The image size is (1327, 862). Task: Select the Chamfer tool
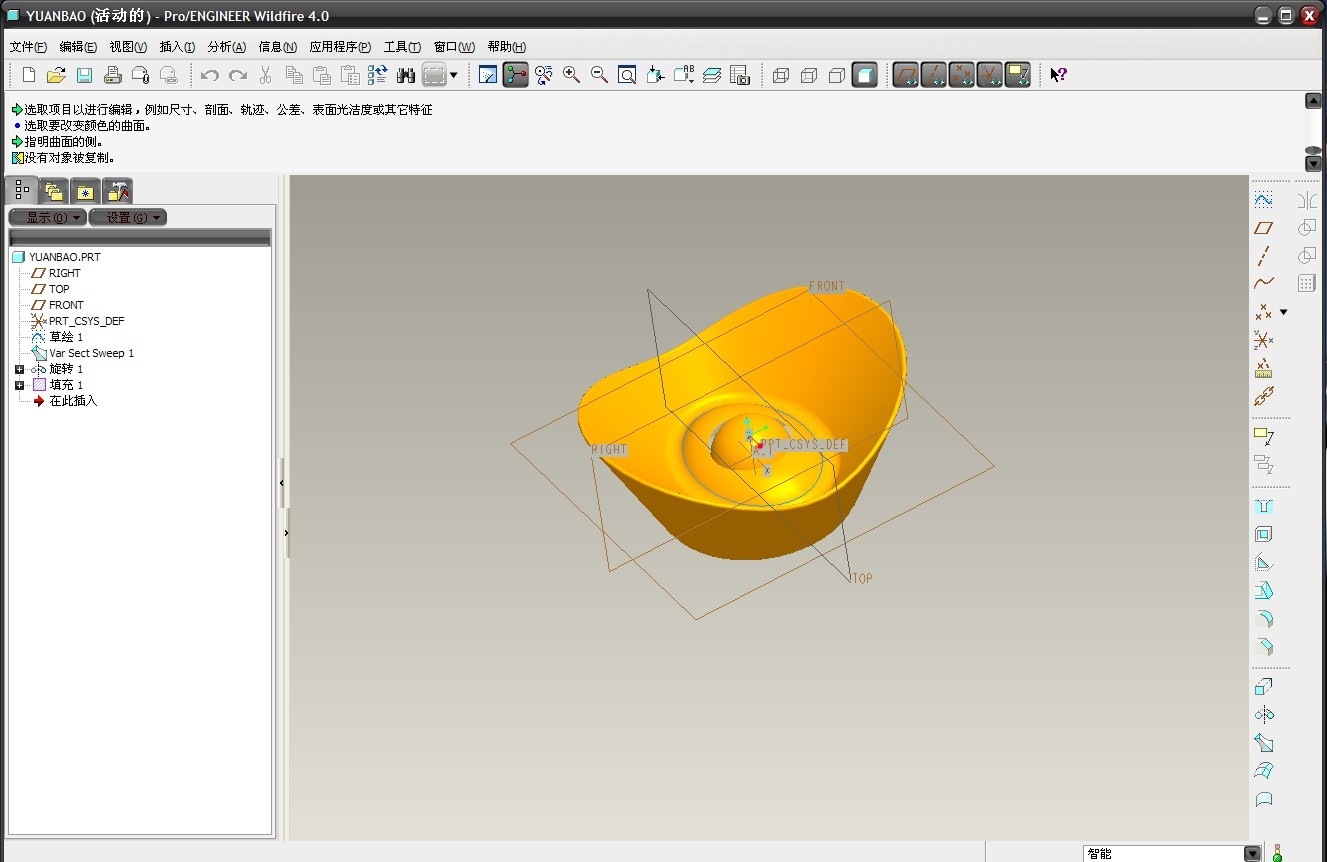[1264, 646]
